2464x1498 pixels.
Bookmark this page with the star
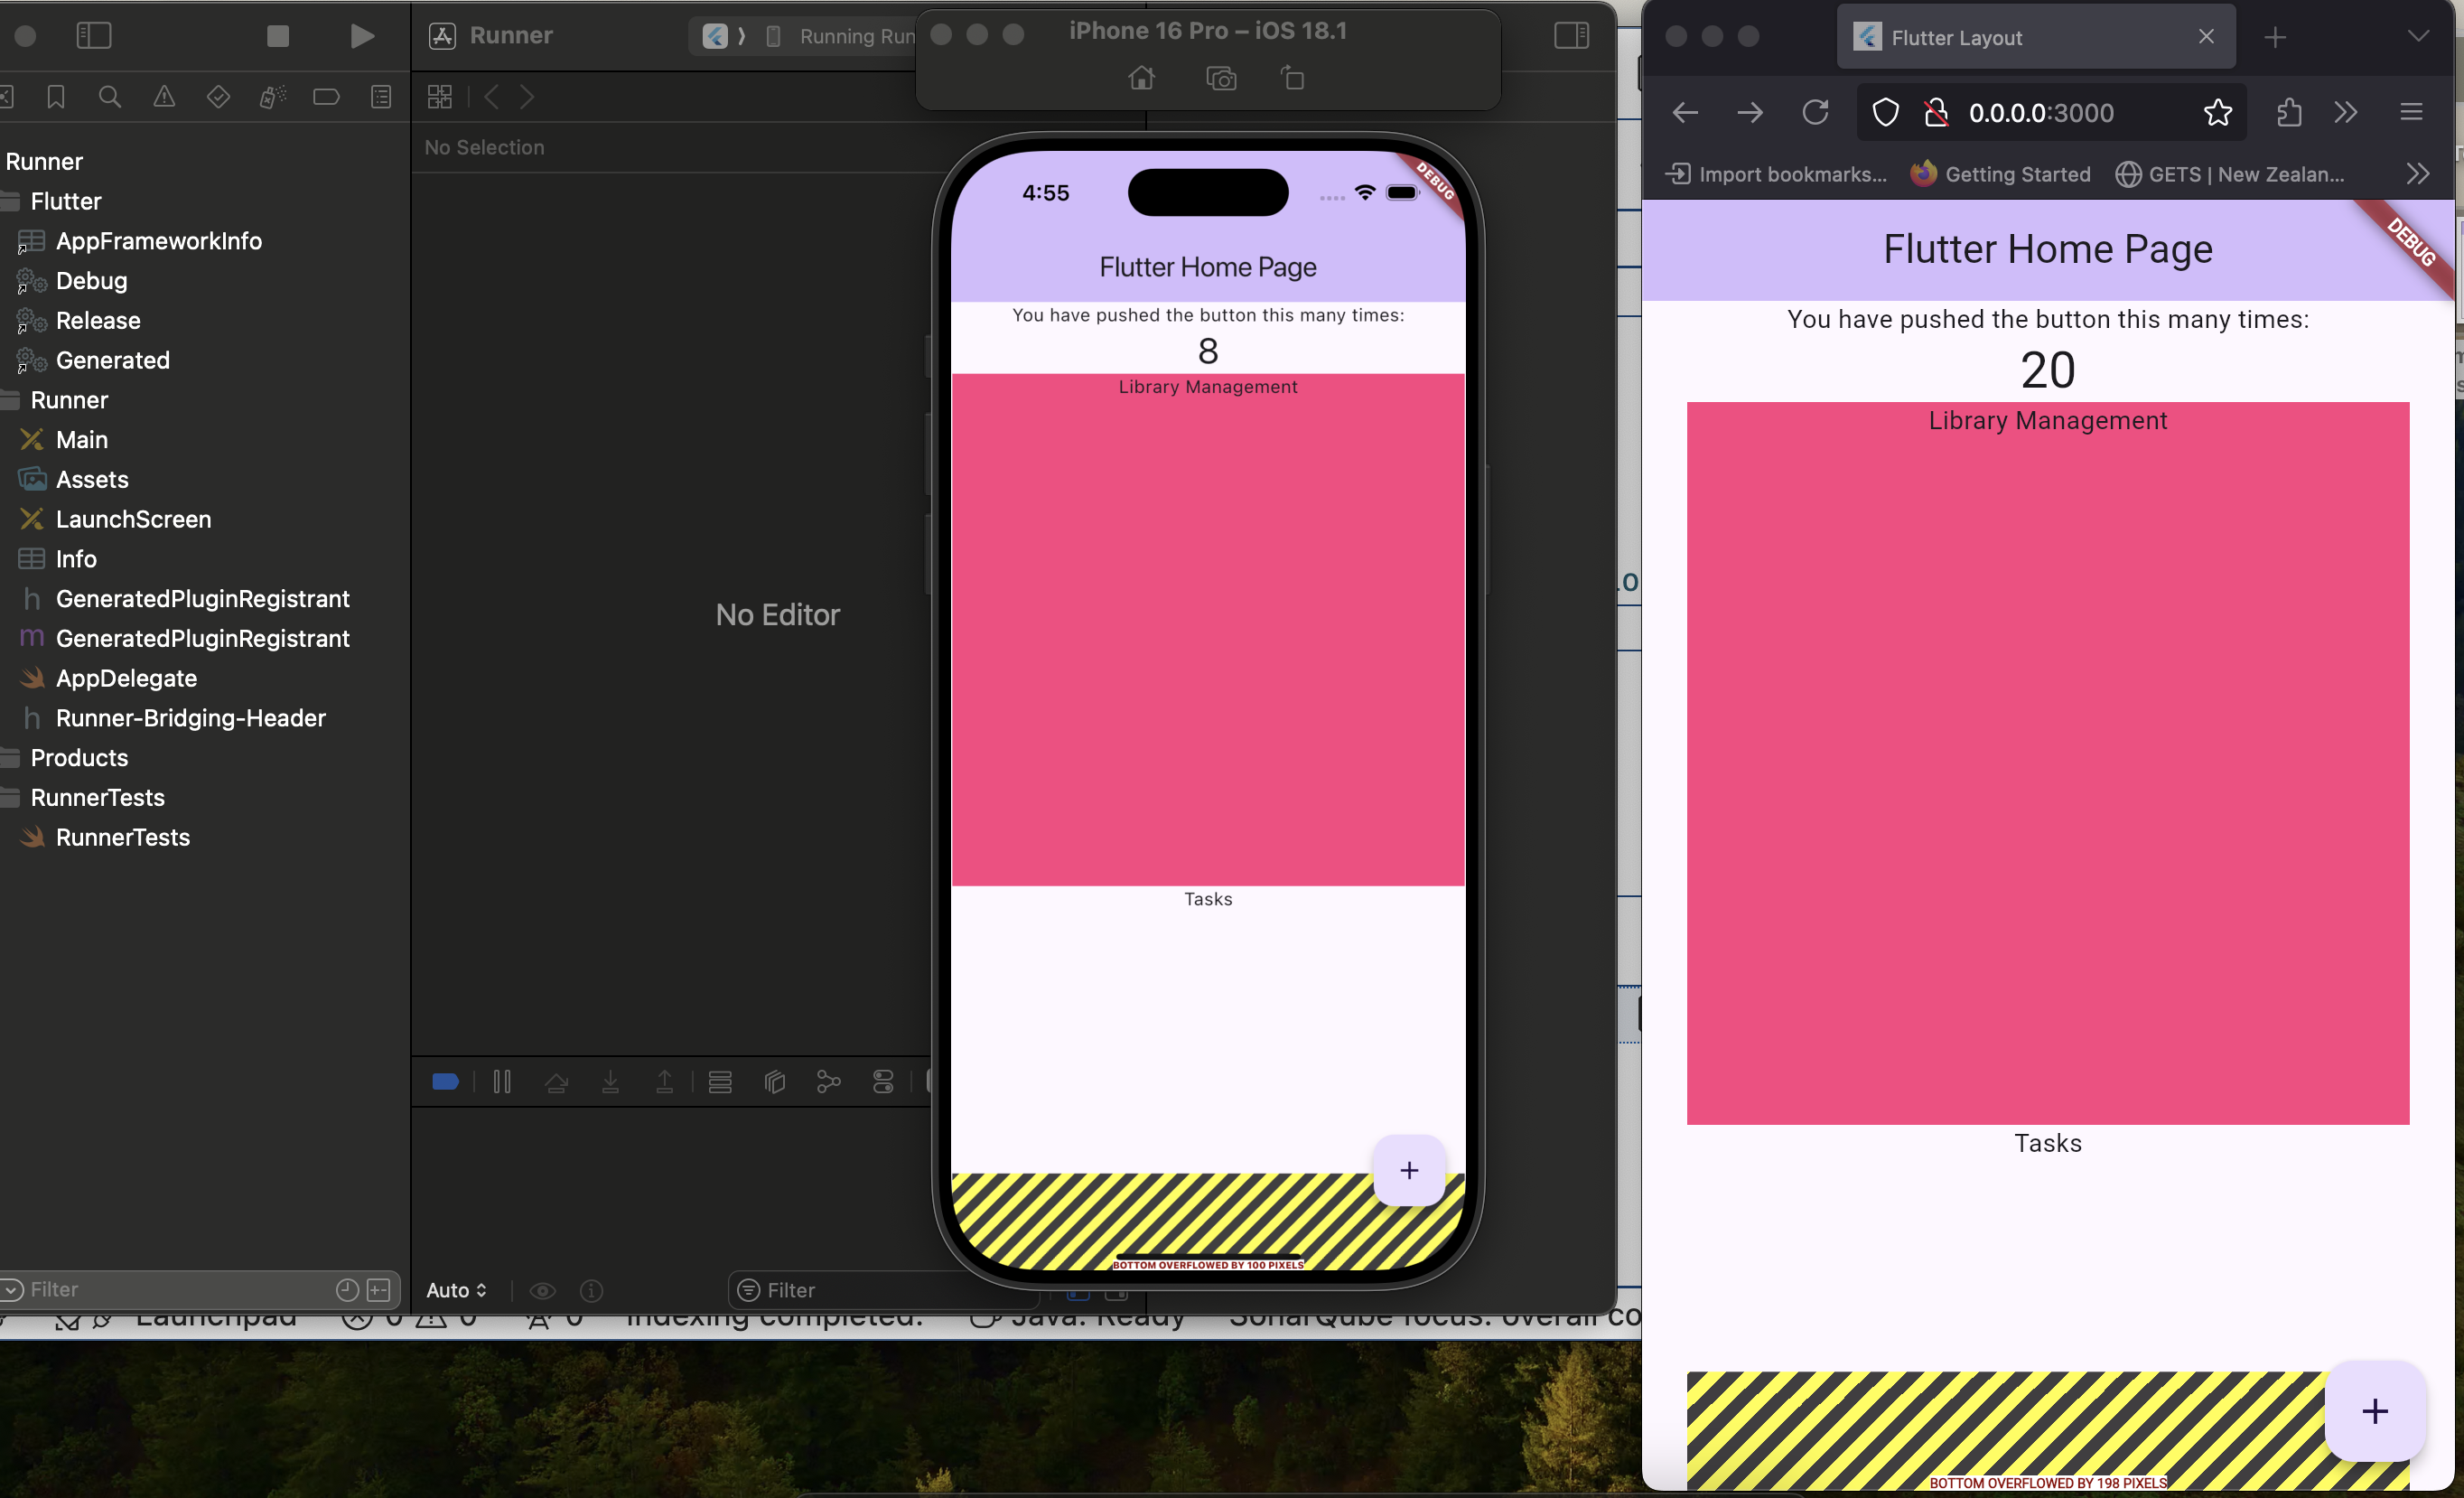point(2217,112)
